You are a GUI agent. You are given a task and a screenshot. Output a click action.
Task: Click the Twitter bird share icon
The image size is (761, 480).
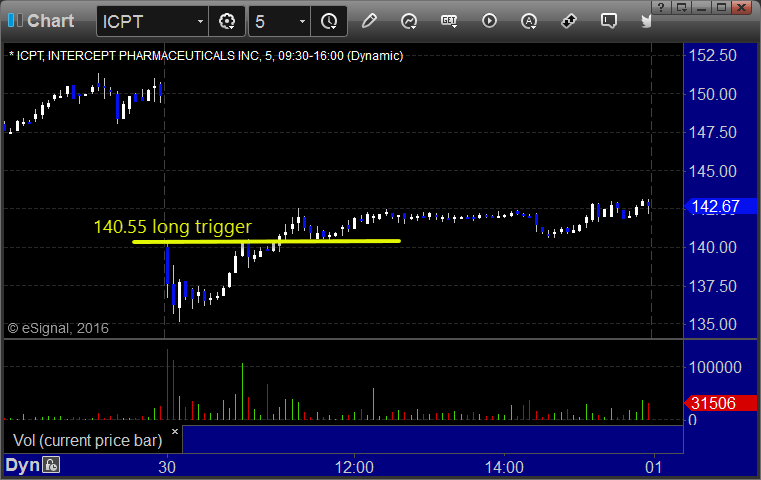click(645, 21)
